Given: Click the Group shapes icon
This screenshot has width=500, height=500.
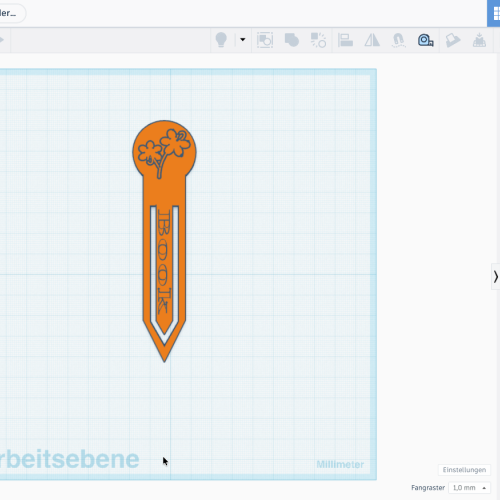Looking at the screenshot, I should click(x=265, y=40).
